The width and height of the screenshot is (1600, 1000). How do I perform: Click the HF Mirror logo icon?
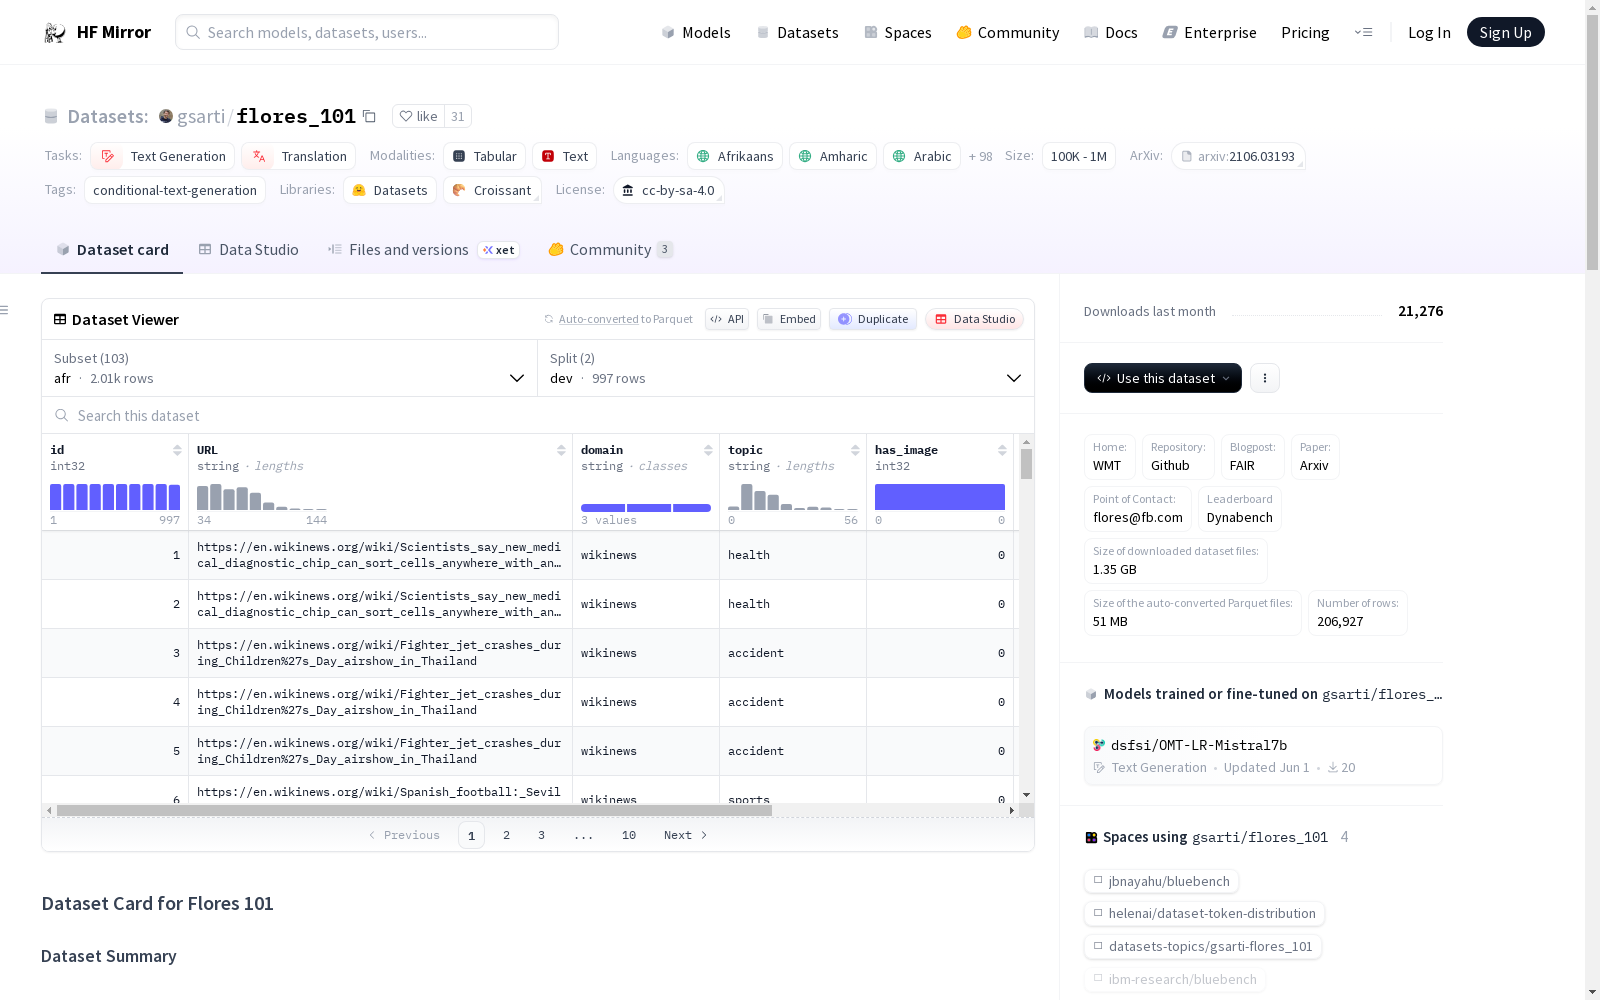point(55,33)
